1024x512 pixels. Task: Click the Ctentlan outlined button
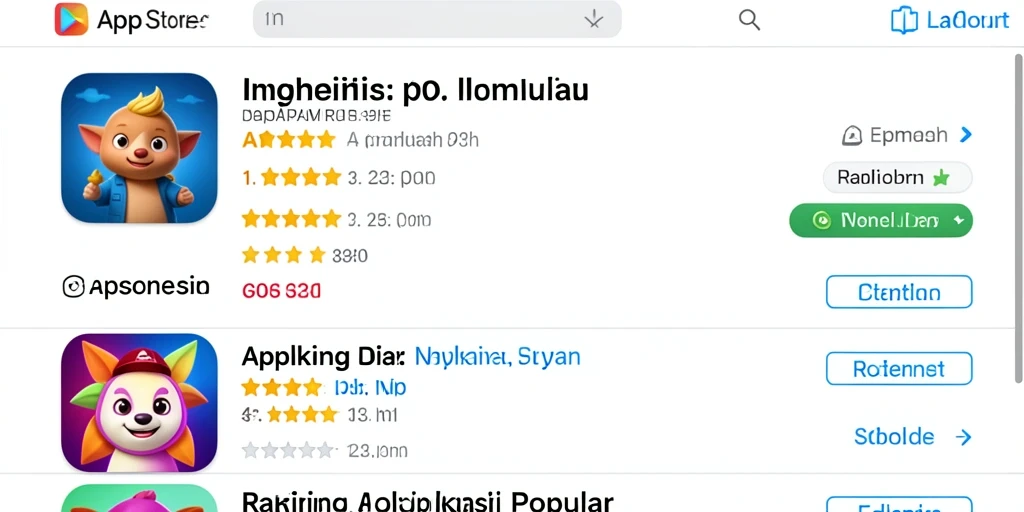tap(899, 292)
